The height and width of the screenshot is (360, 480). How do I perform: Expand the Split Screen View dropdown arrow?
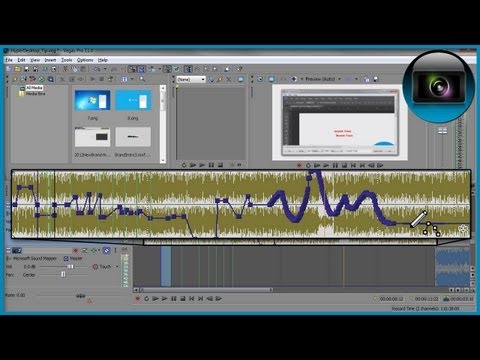[x=302, y=79]
